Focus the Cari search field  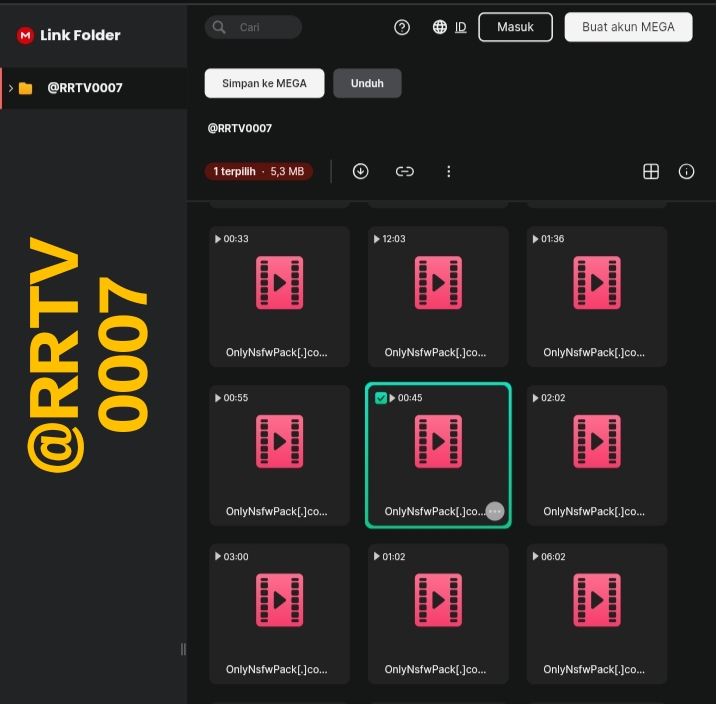[253, 27]
